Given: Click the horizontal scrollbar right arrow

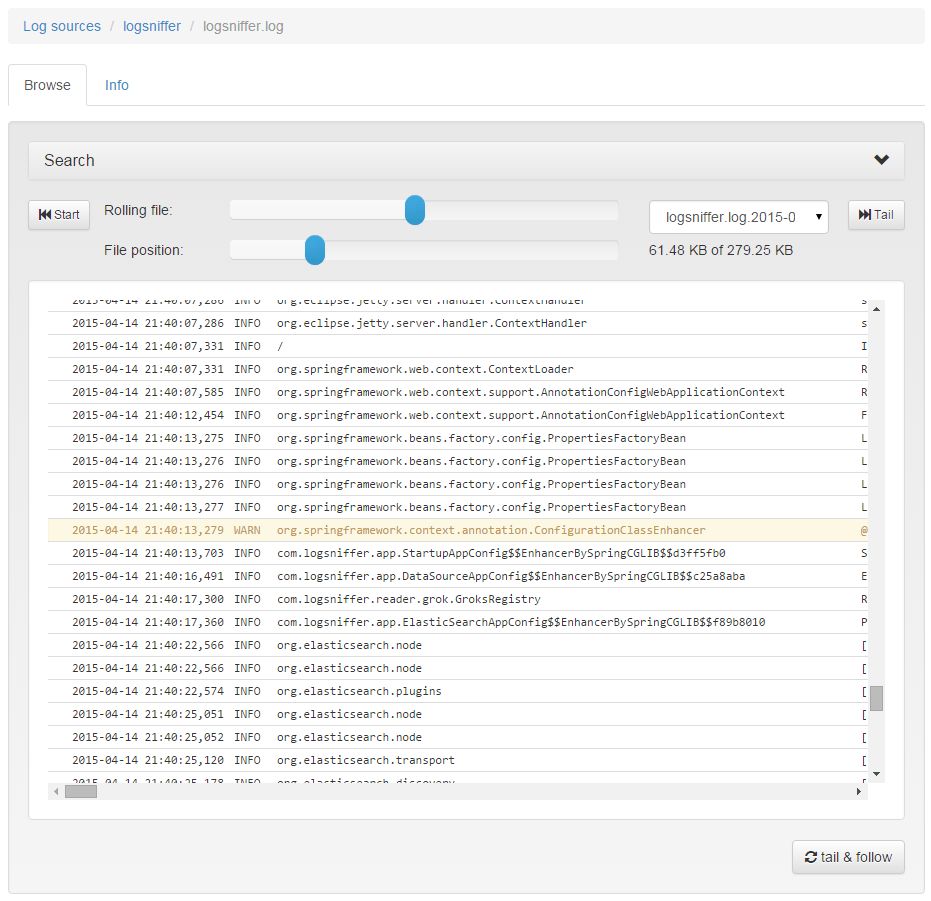Looking at the screenshot, I should click(859, 791).
